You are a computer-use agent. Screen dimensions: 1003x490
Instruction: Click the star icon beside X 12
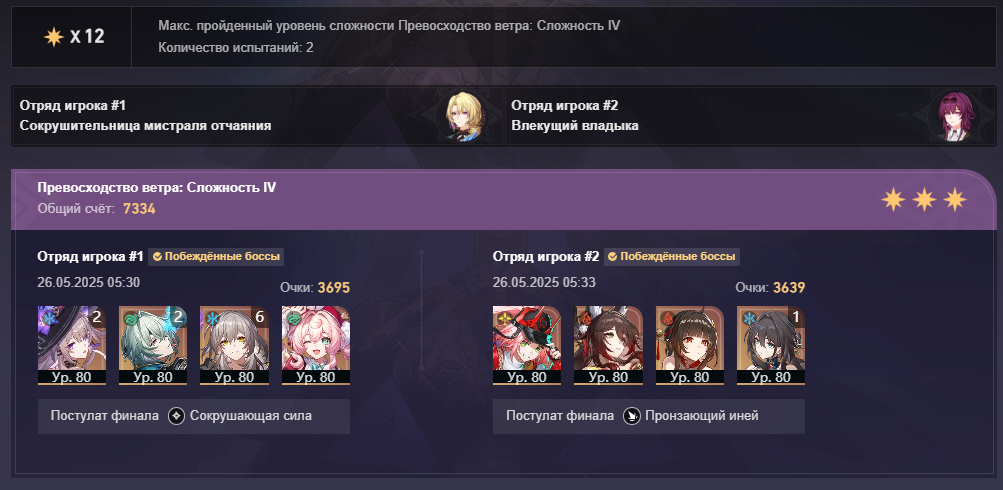(54, 37)
